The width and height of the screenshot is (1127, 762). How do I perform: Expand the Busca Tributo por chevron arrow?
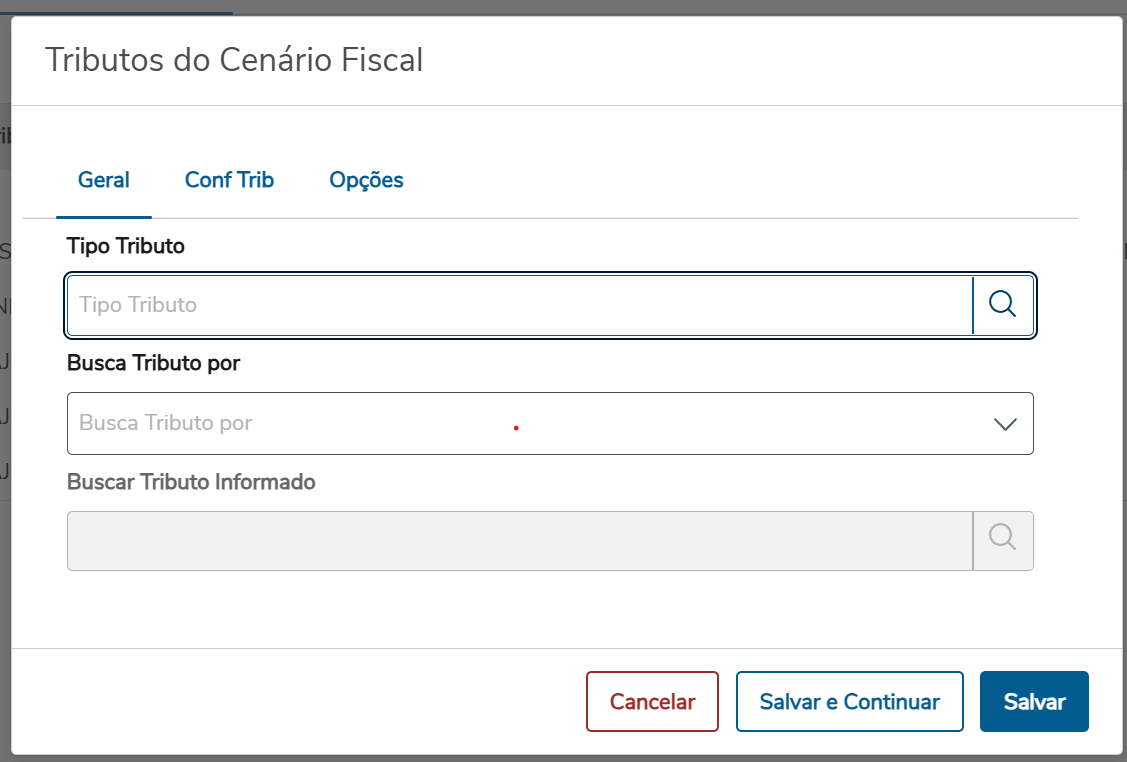(x=1005, y=424)
